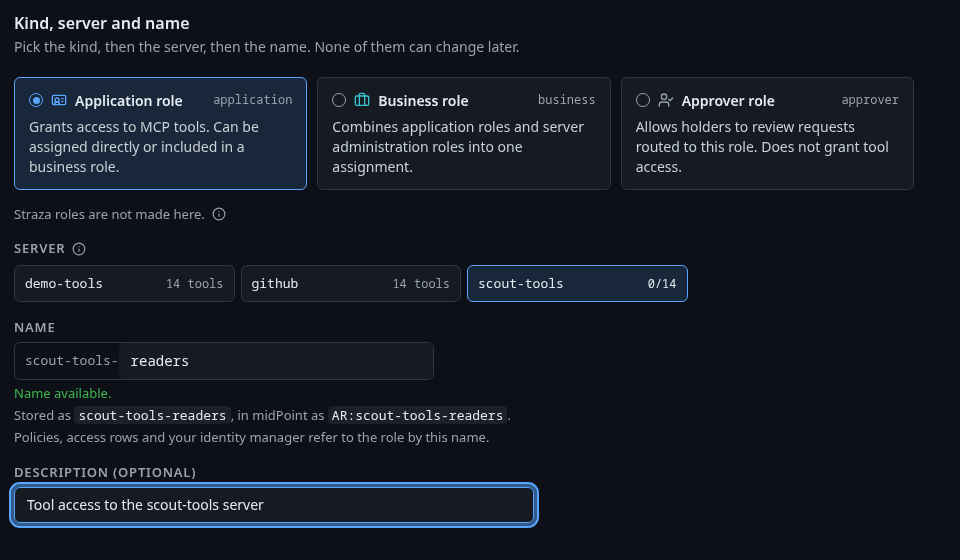Click the Approver role card description text

[762, 147]
